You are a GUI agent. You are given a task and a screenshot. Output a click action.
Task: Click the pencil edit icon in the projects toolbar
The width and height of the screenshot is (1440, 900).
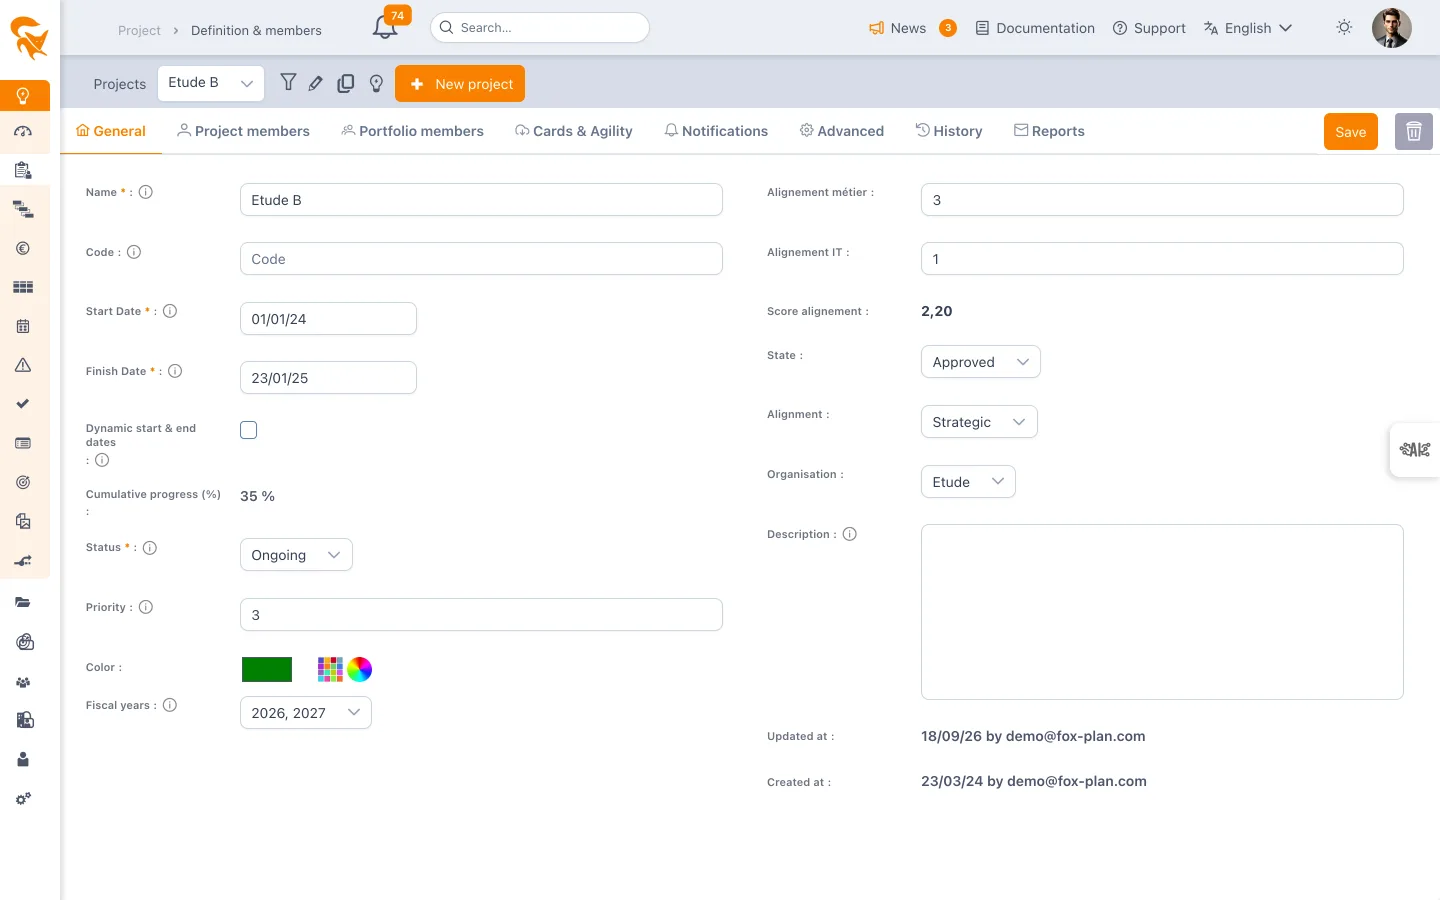point(316,84)
